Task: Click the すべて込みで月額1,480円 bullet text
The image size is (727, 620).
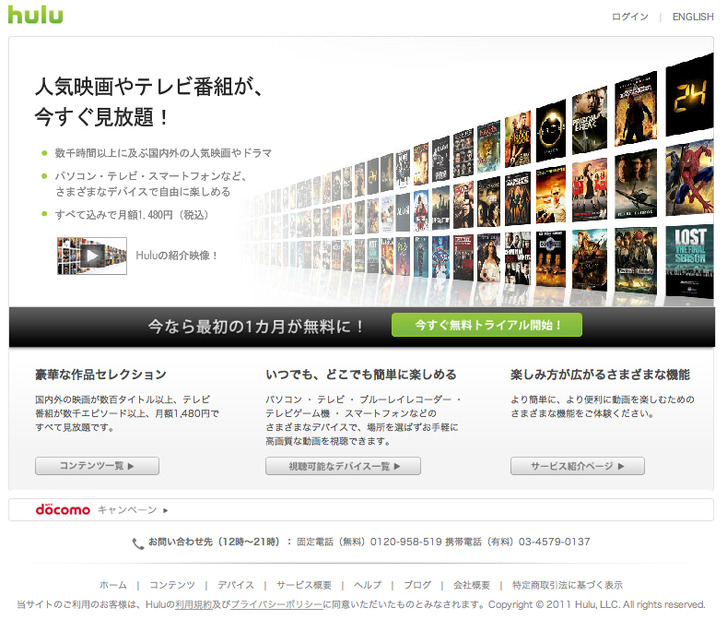Action: tap(132, 215)
